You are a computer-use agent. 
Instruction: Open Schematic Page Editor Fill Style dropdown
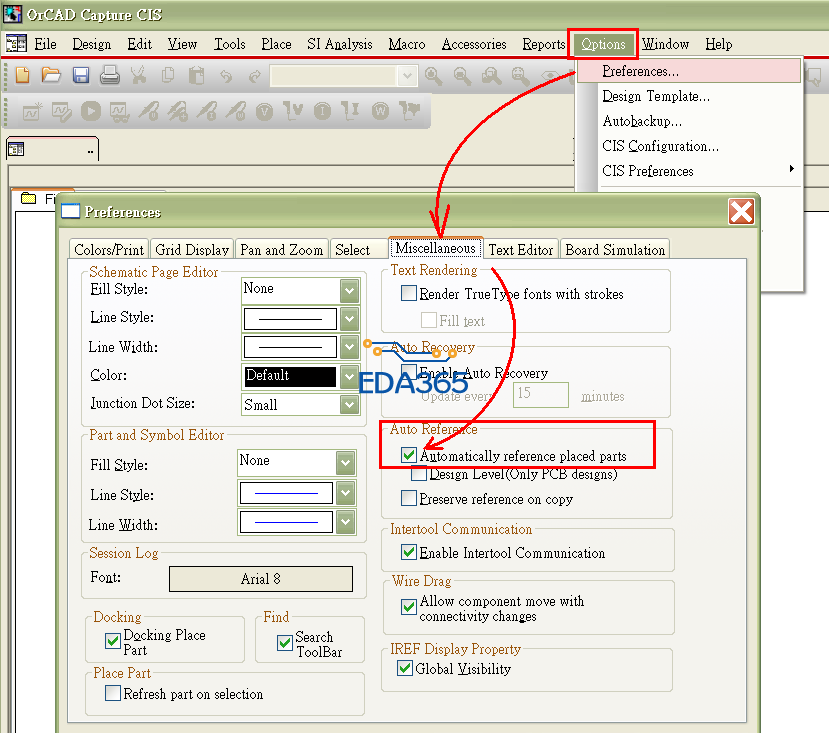pyautogui.click(x=349, y=290)
